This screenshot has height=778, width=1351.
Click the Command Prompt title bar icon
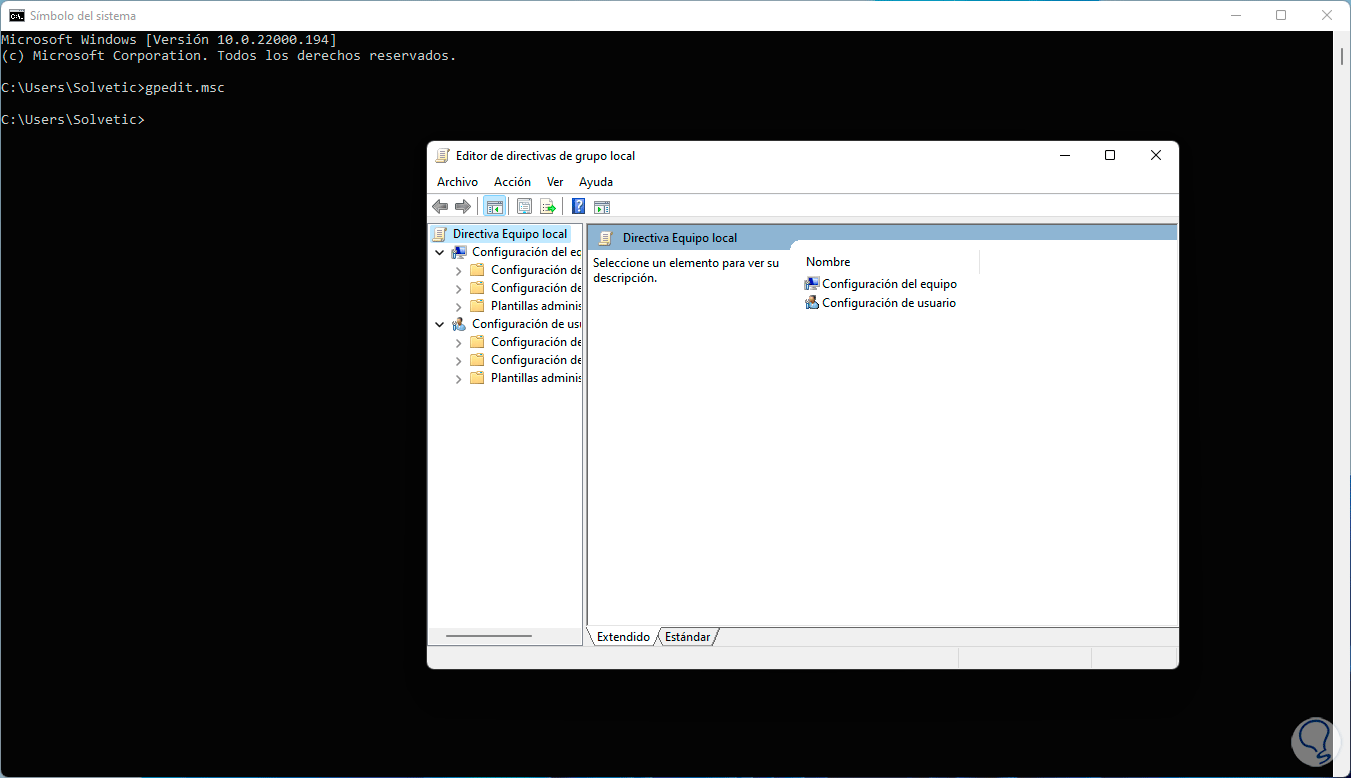pyautogui.click(x=17, y=15)
